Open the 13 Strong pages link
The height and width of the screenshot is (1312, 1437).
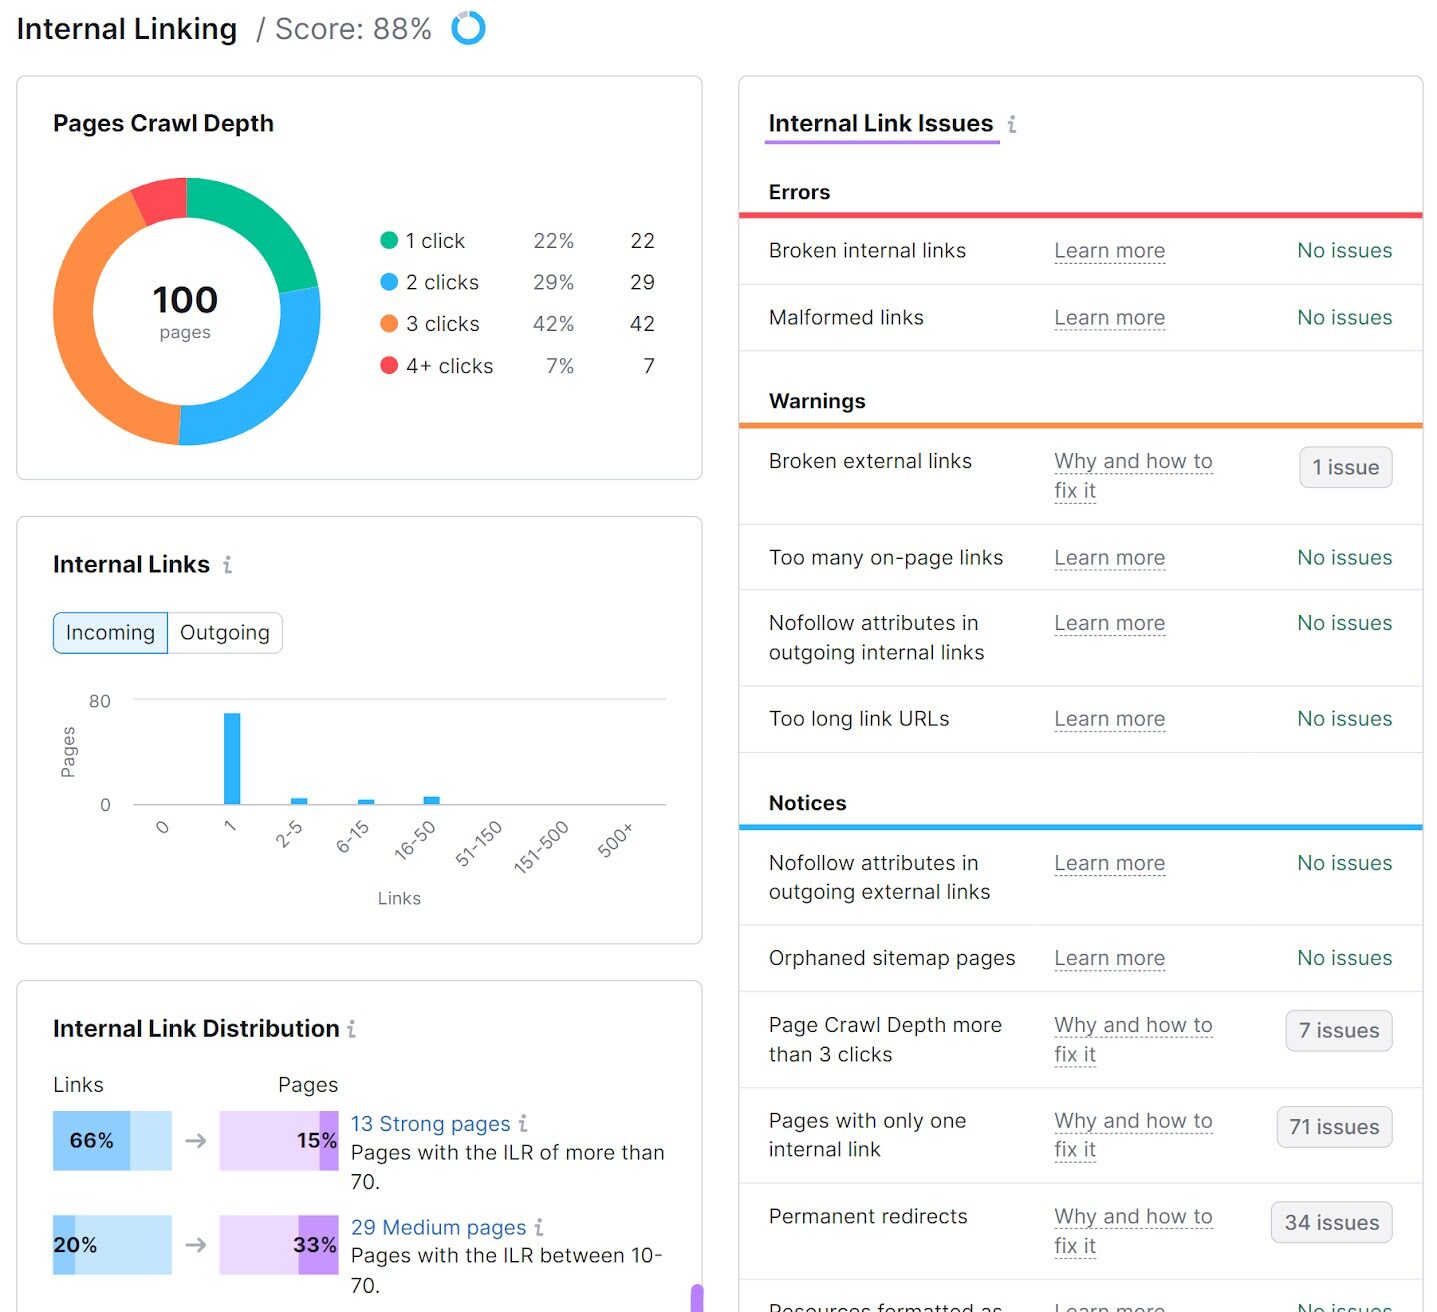[x=430, y=1124]
